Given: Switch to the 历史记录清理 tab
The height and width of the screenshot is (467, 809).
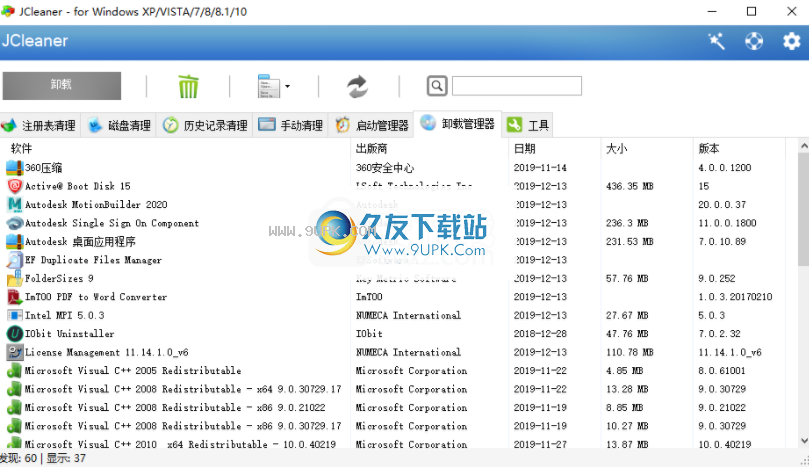Looking at the screenshot, I should 205,125.
